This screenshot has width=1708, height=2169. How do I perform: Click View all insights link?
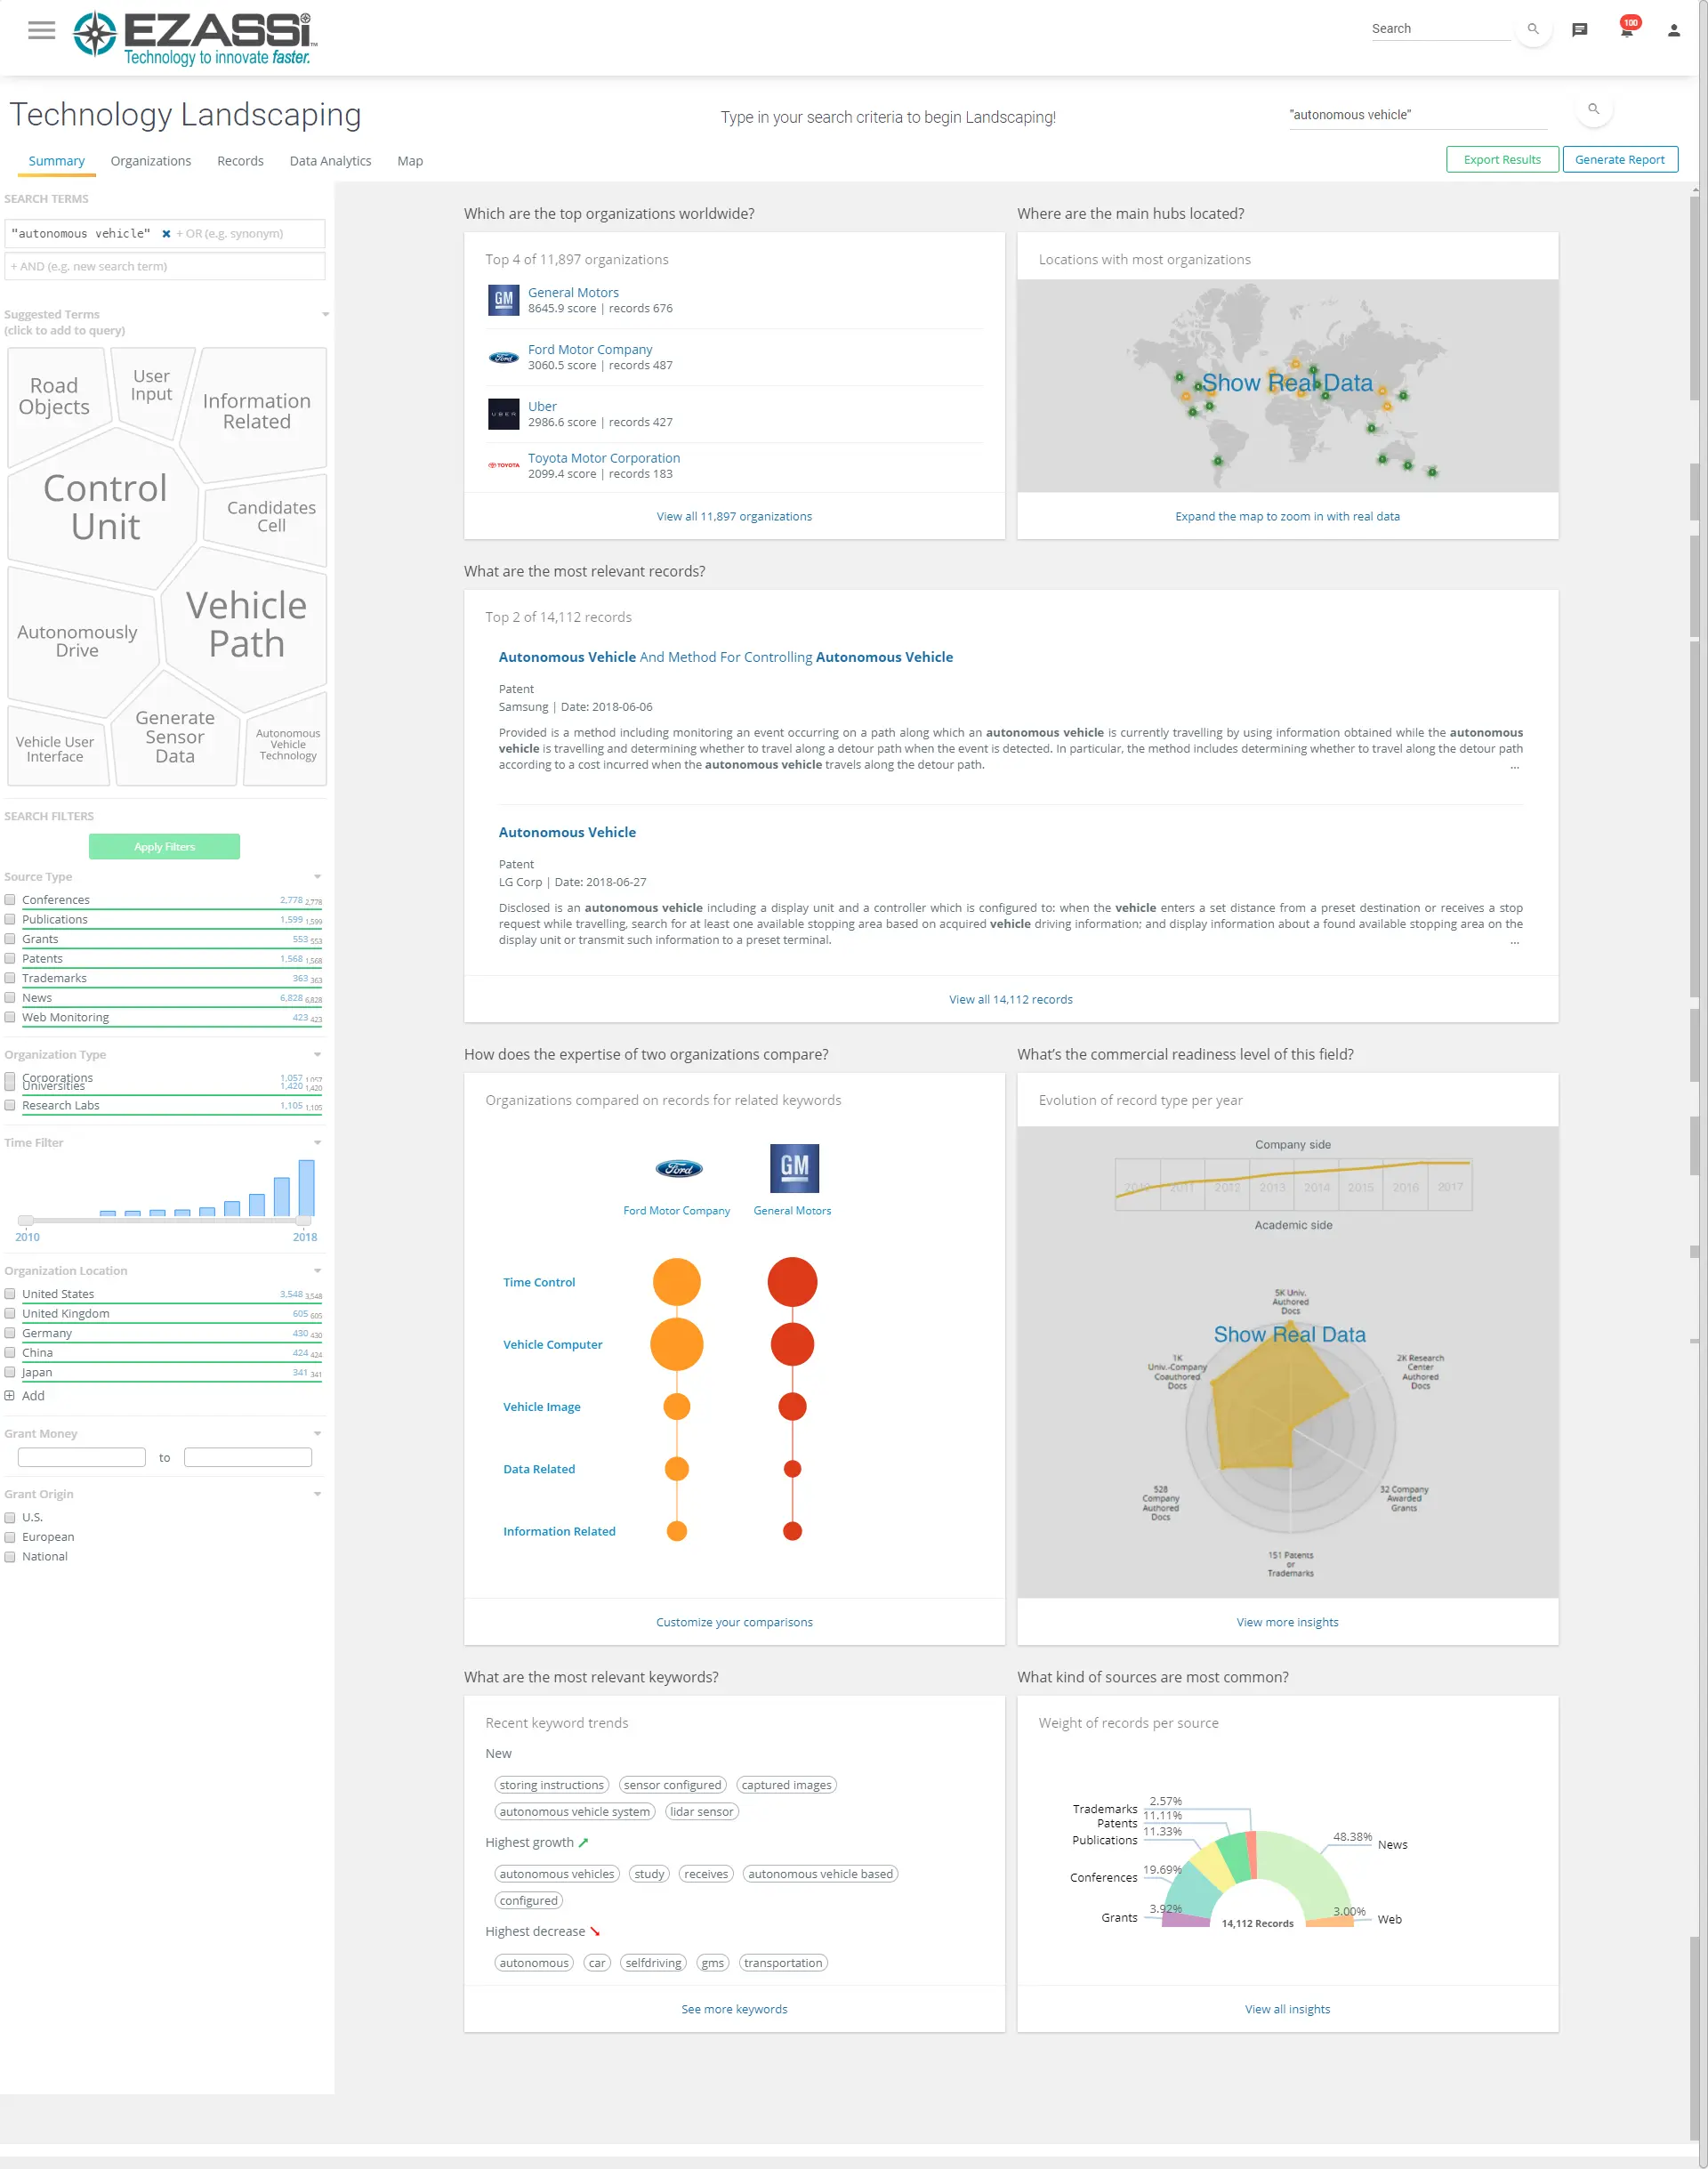pyautogui.click(x=1287, y=2009)
